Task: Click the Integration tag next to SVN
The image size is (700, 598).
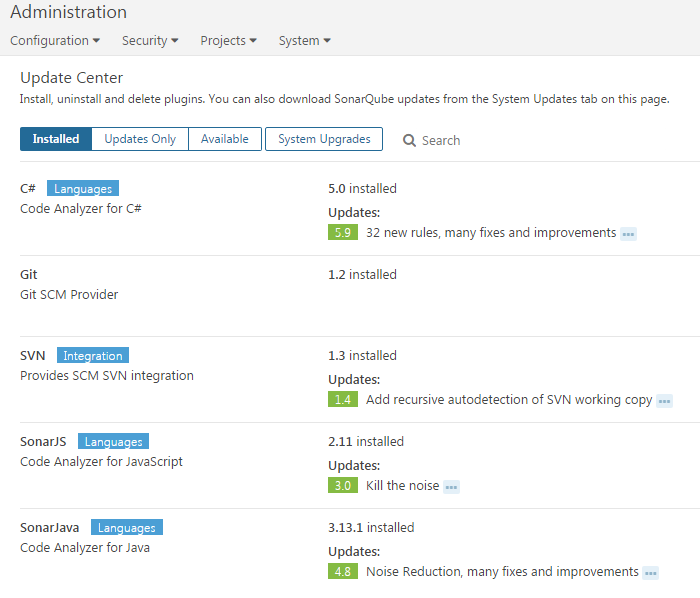Action: coord(93,355)
